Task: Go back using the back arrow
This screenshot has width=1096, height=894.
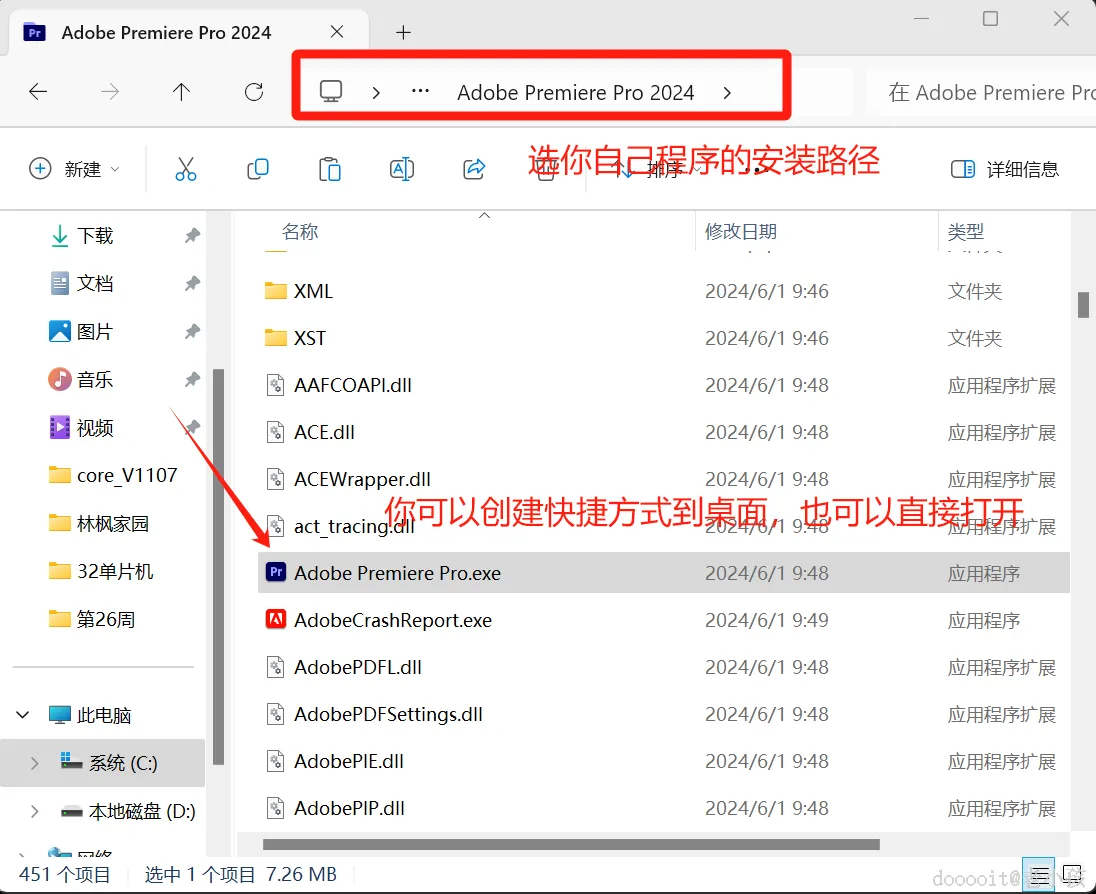Action: (x=38, y=92)
